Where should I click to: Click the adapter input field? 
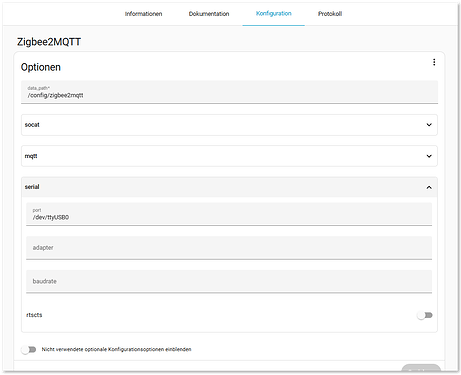tap(229, 248)
